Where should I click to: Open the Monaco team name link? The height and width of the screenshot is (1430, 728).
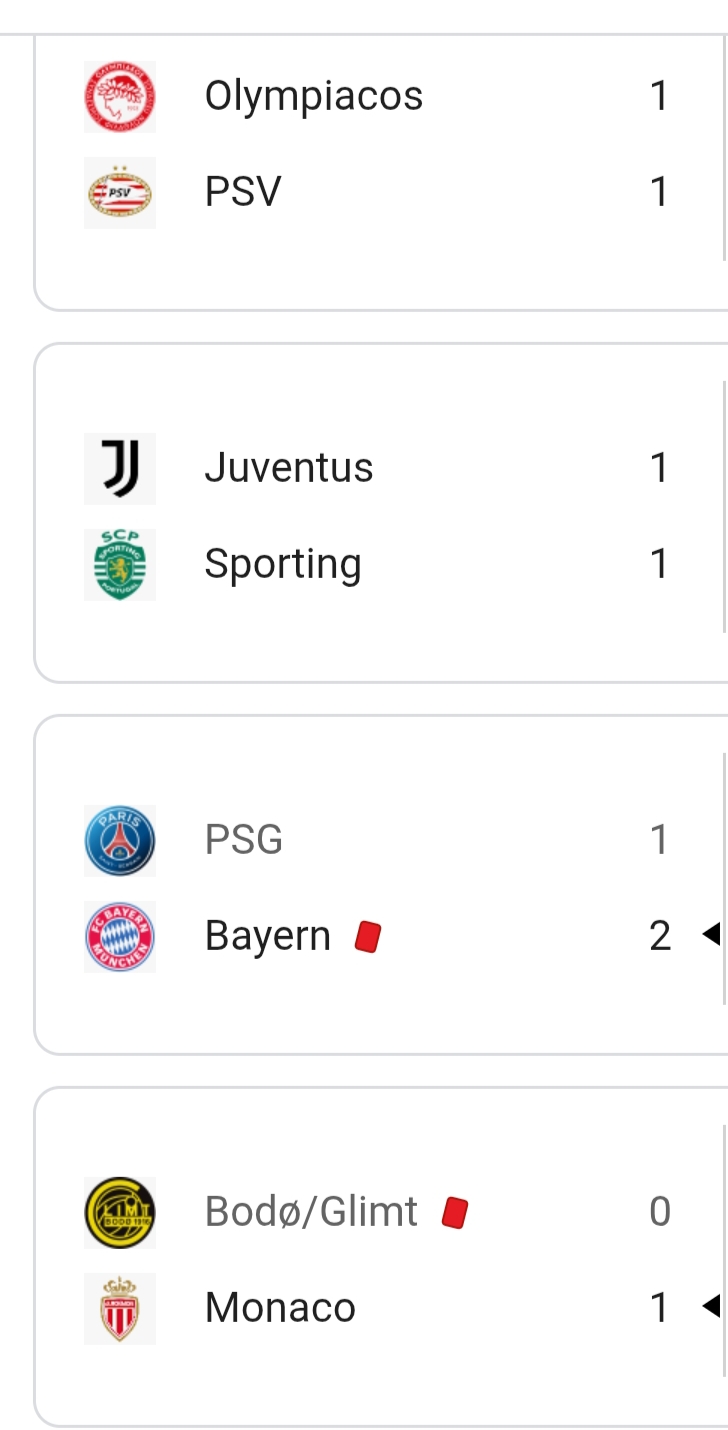coord(280,1308)
